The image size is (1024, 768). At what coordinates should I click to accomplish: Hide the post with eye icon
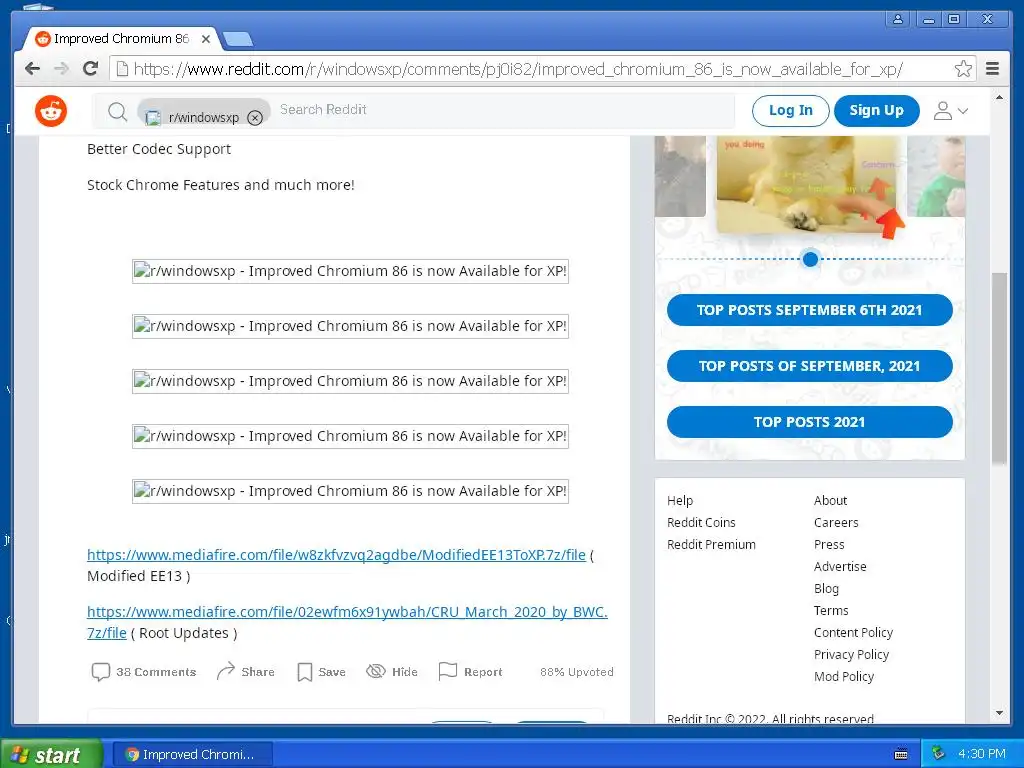coord(392,672)
